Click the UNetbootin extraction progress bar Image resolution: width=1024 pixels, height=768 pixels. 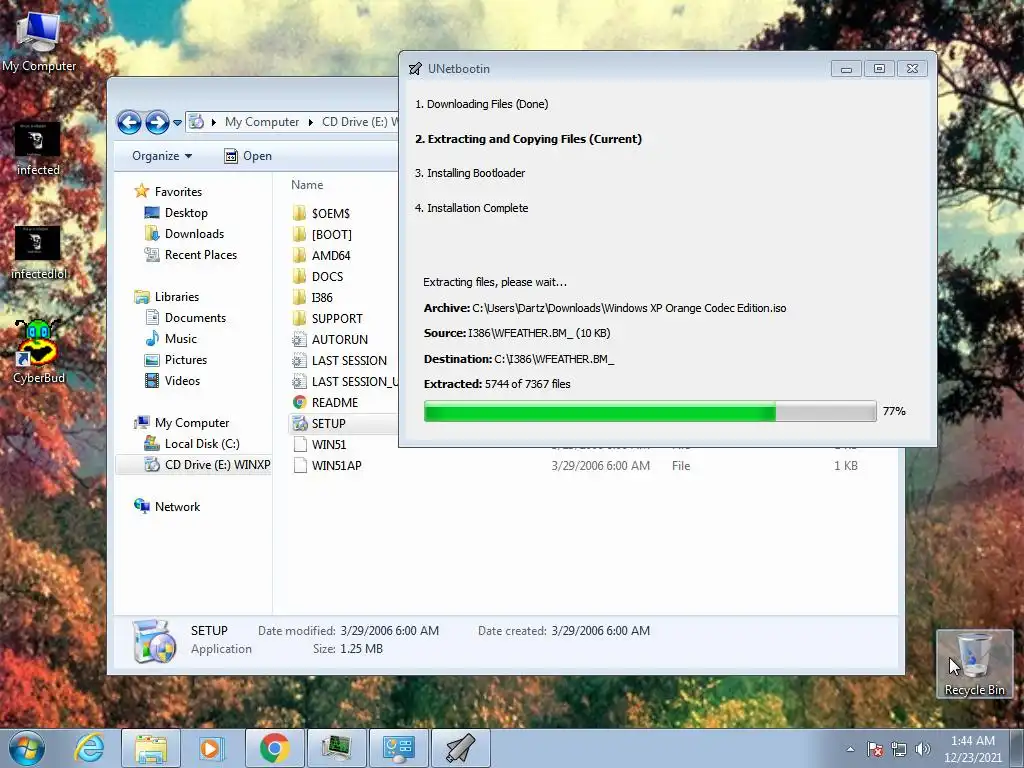650,411
